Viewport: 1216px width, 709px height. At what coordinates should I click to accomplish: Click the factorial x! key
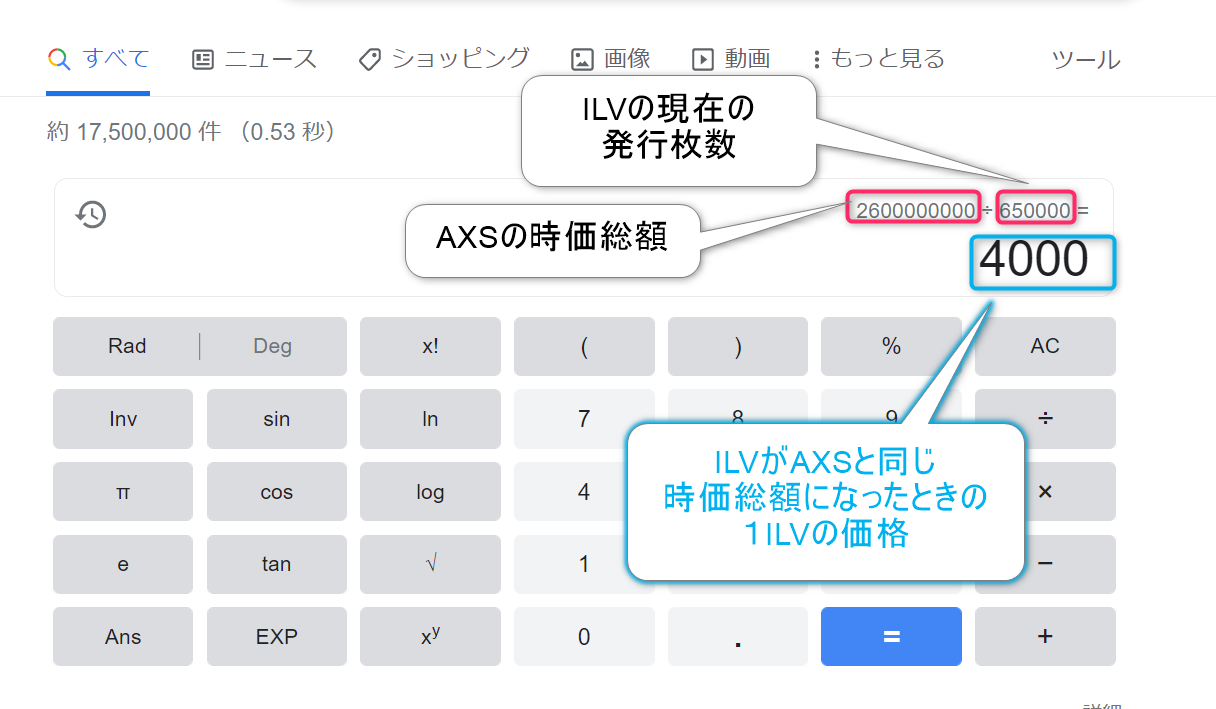point(430,346)
